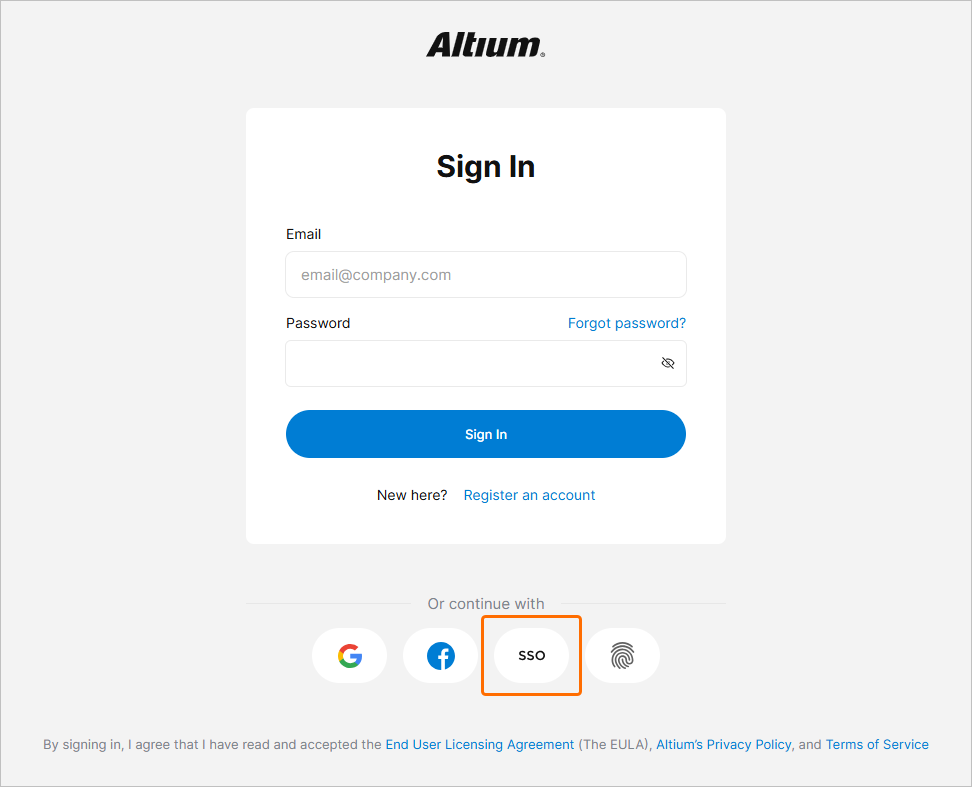Screen dimensions: 972x787
Task: Click the Password field label
Action: (318, 323)
